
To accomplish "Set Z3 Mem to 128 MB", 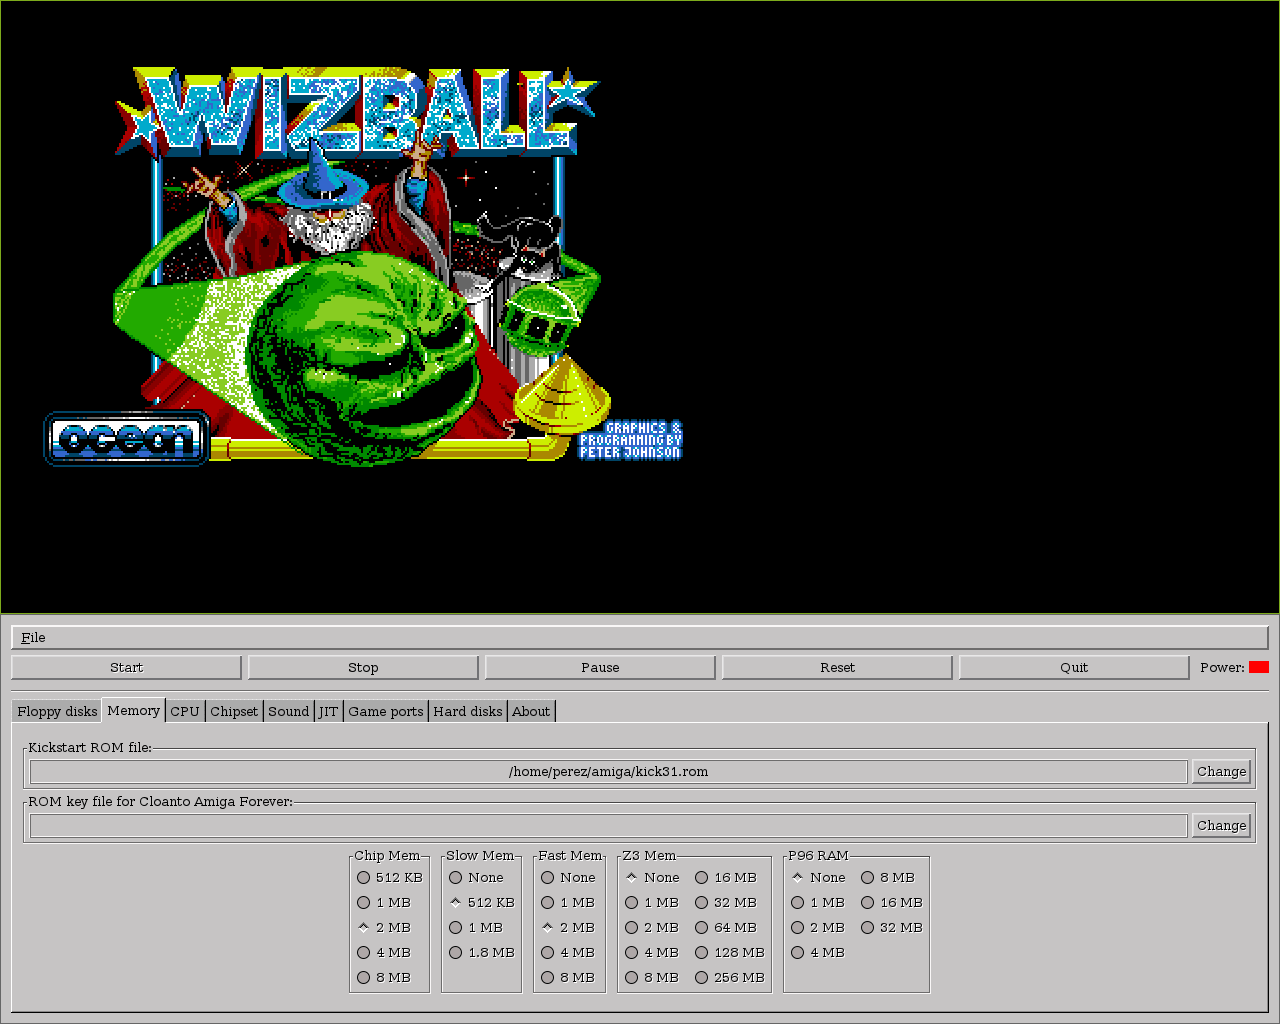I will [x=730, y=953].
